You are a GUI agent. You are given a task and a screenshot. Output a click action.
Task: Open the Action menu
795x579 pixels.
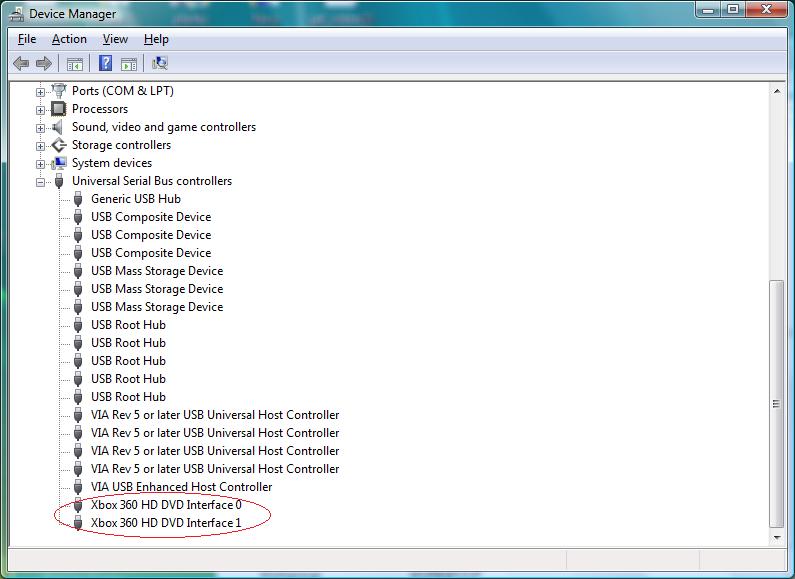[x=69, y=39]
